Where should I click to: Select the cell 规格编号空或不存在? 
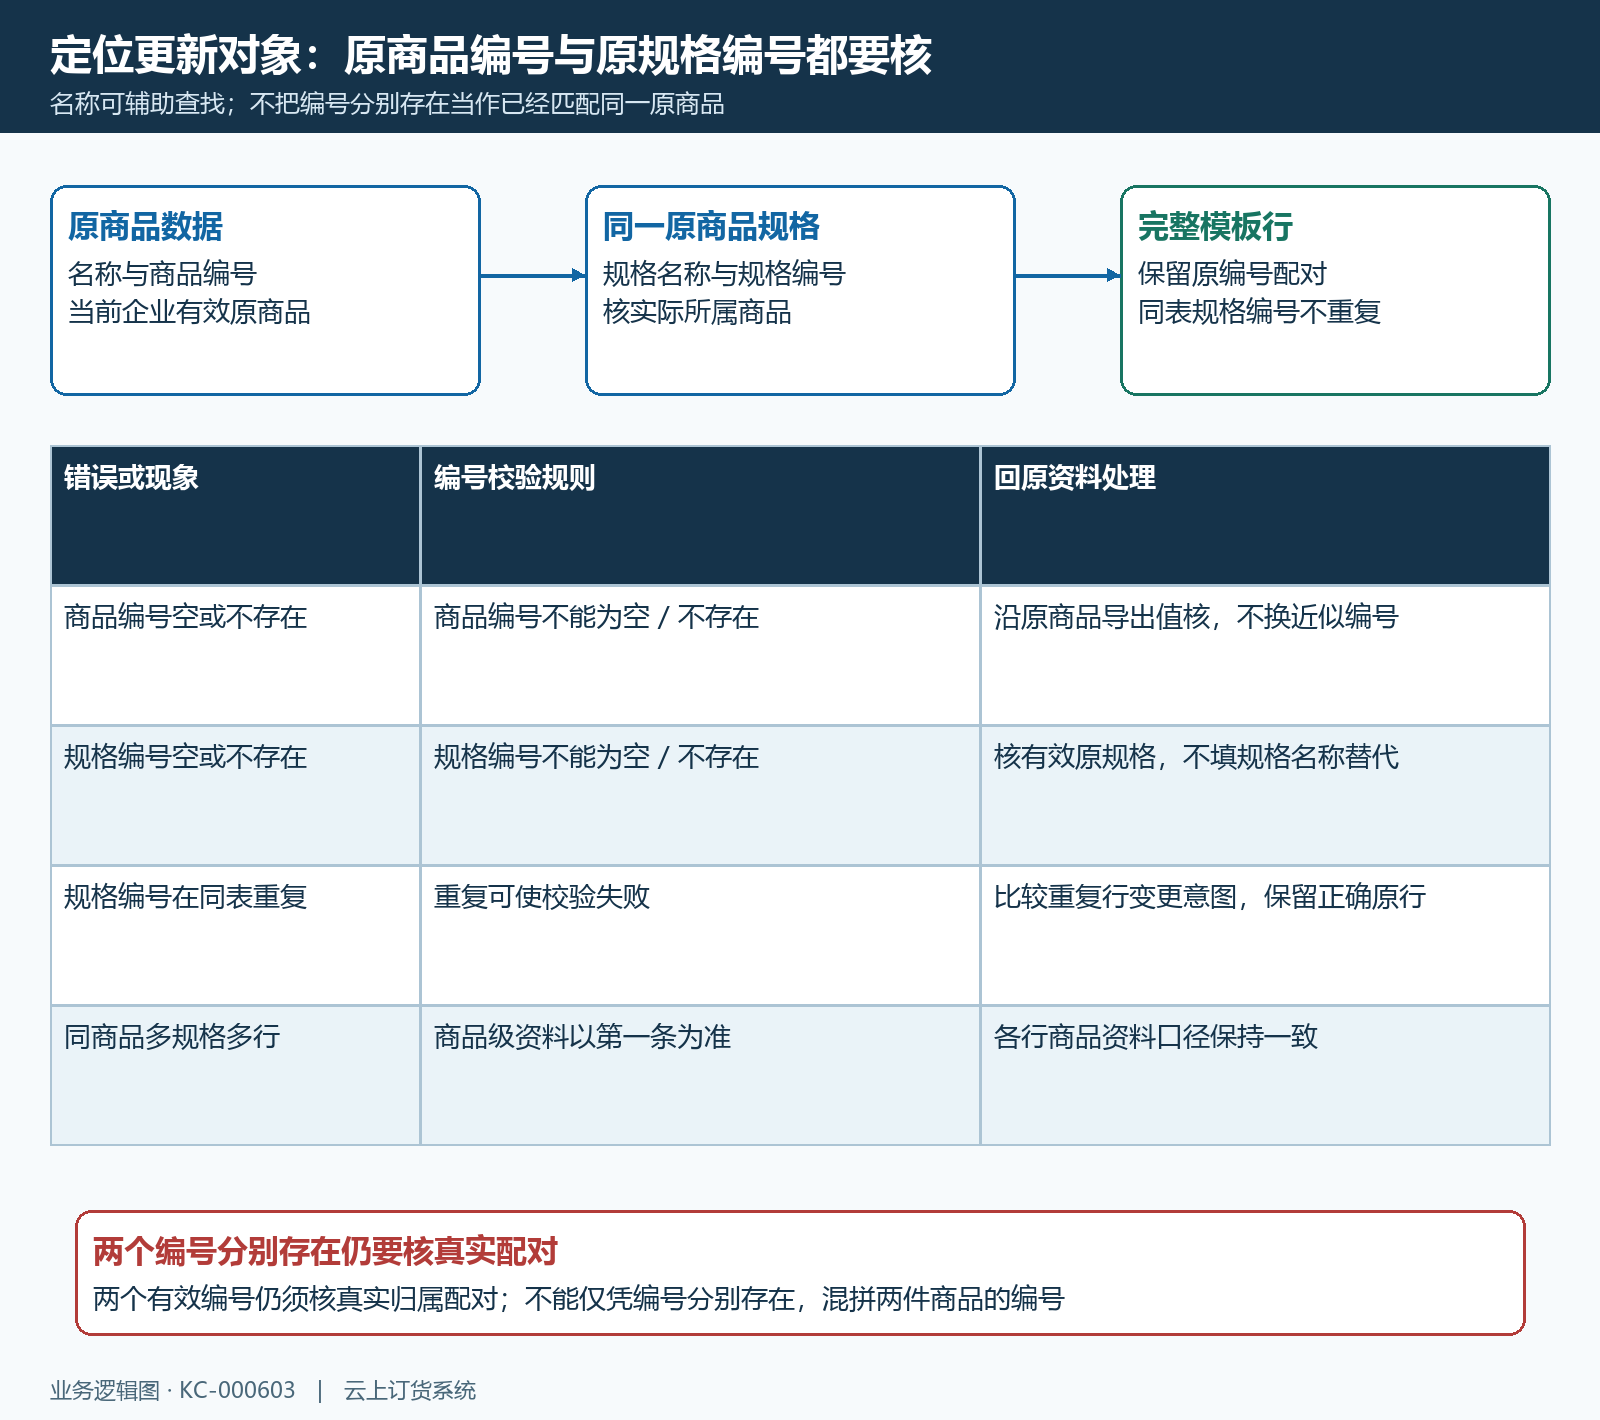pos(235,795)
